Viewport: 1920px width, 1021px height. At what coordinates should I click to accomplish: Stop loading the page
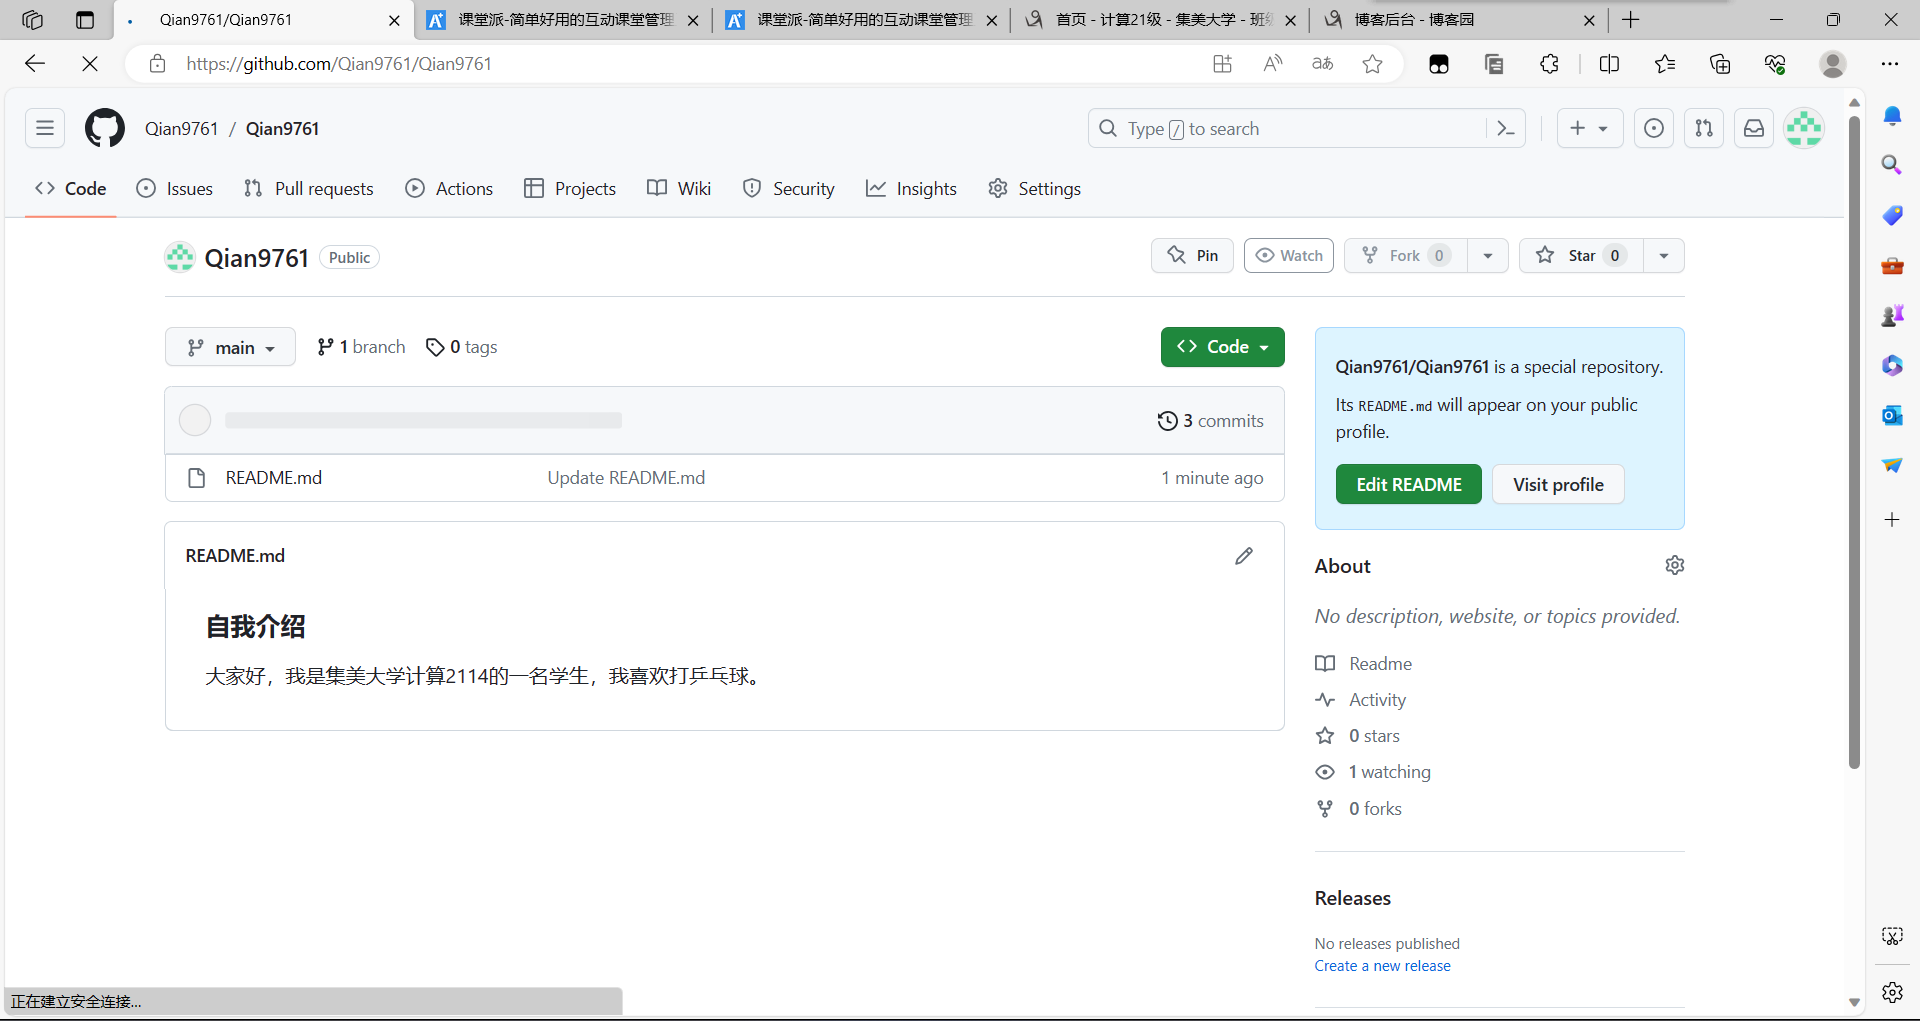click(89, 64)
